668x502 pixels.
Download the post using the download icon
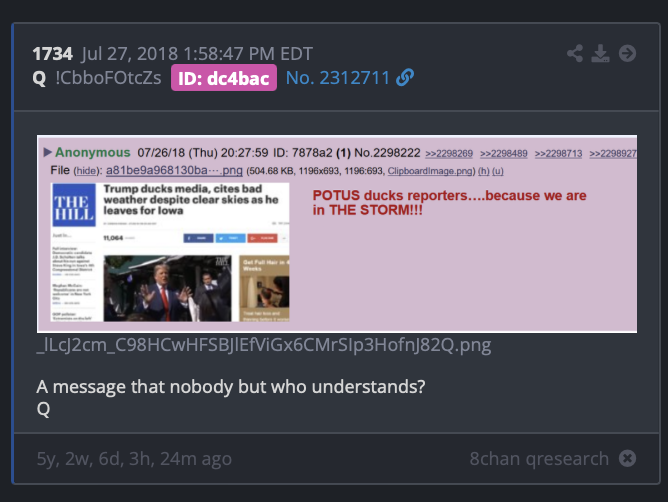pyautogui.click(x=600, y=53)
